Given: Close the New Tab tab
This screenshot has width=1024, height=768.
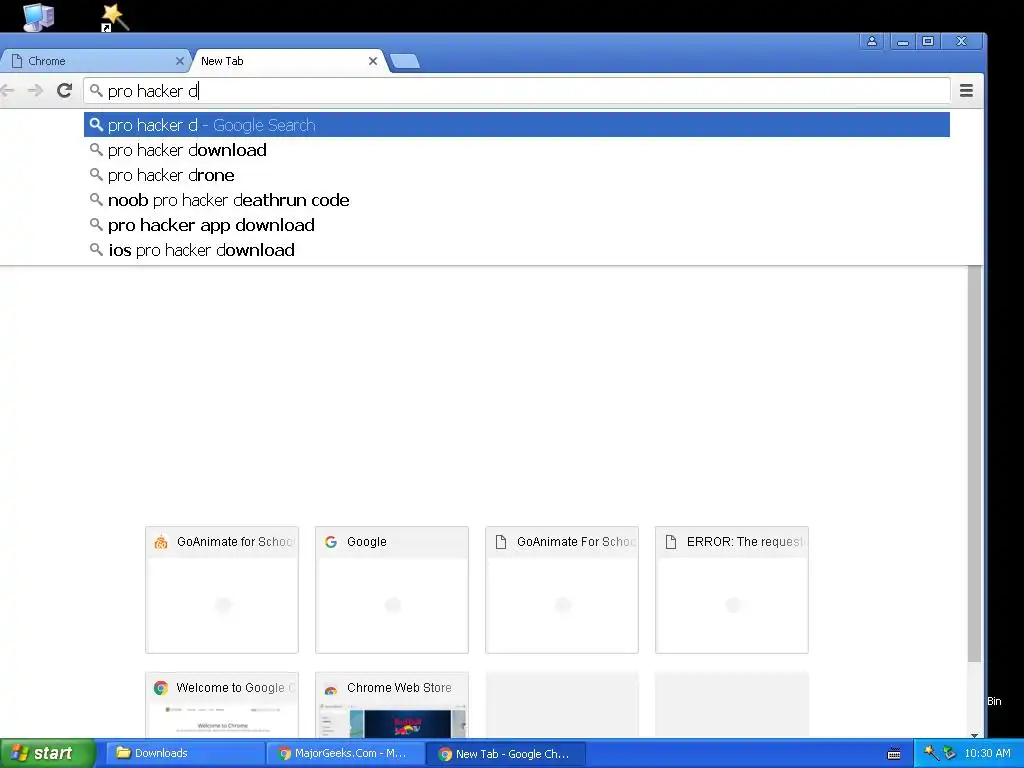Looking at the screenshot, I should (x=373, y=61).
